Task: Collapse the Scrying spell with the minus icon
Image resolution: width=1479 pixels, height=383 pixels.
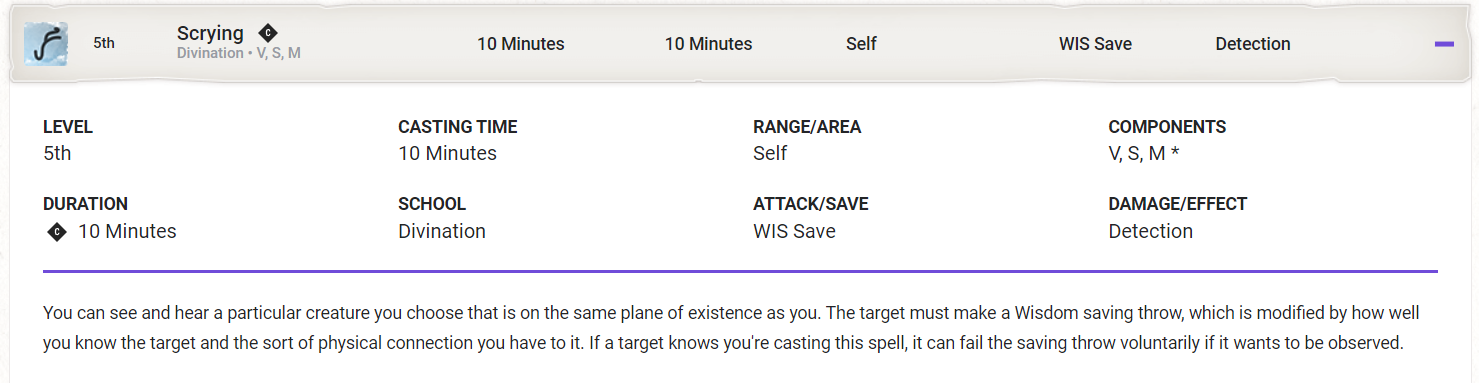Action: (x=1443, y=44)
